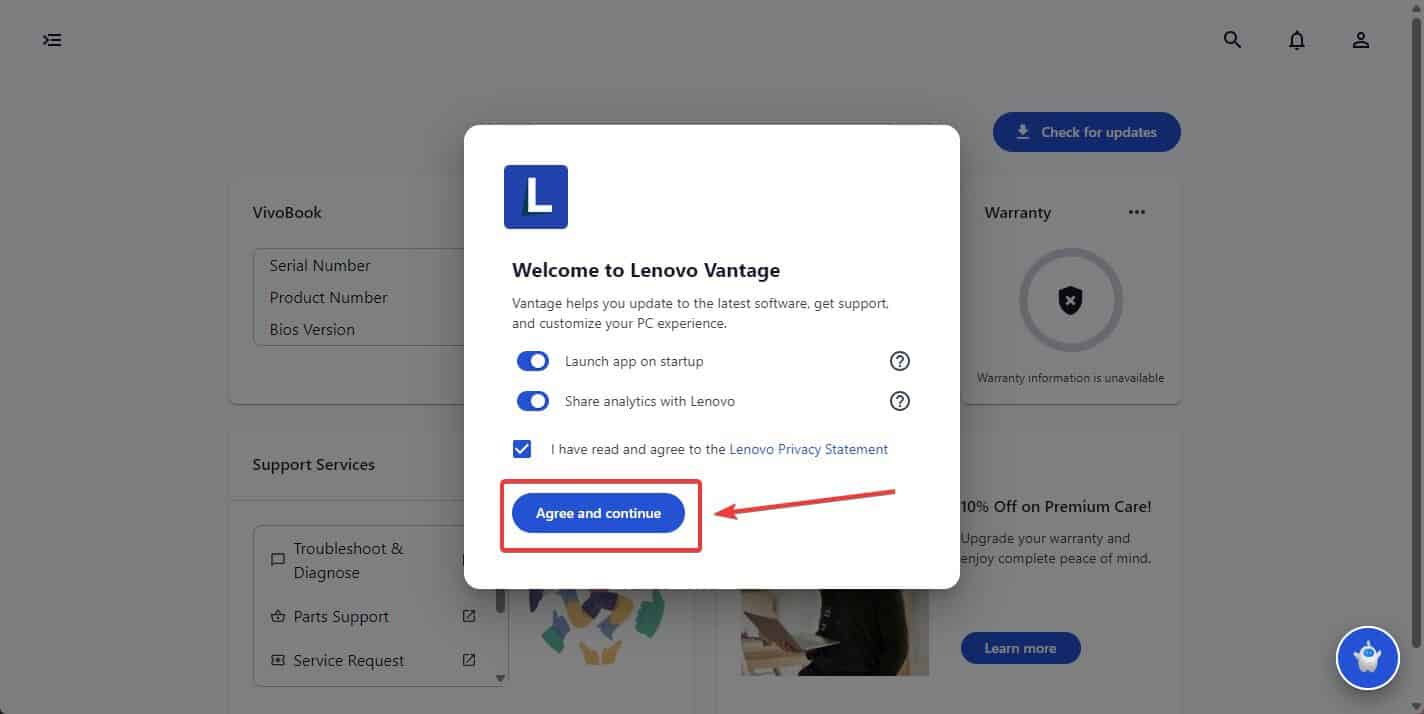Open the Lenovo Privacy Statement

(x=808, y=449)
